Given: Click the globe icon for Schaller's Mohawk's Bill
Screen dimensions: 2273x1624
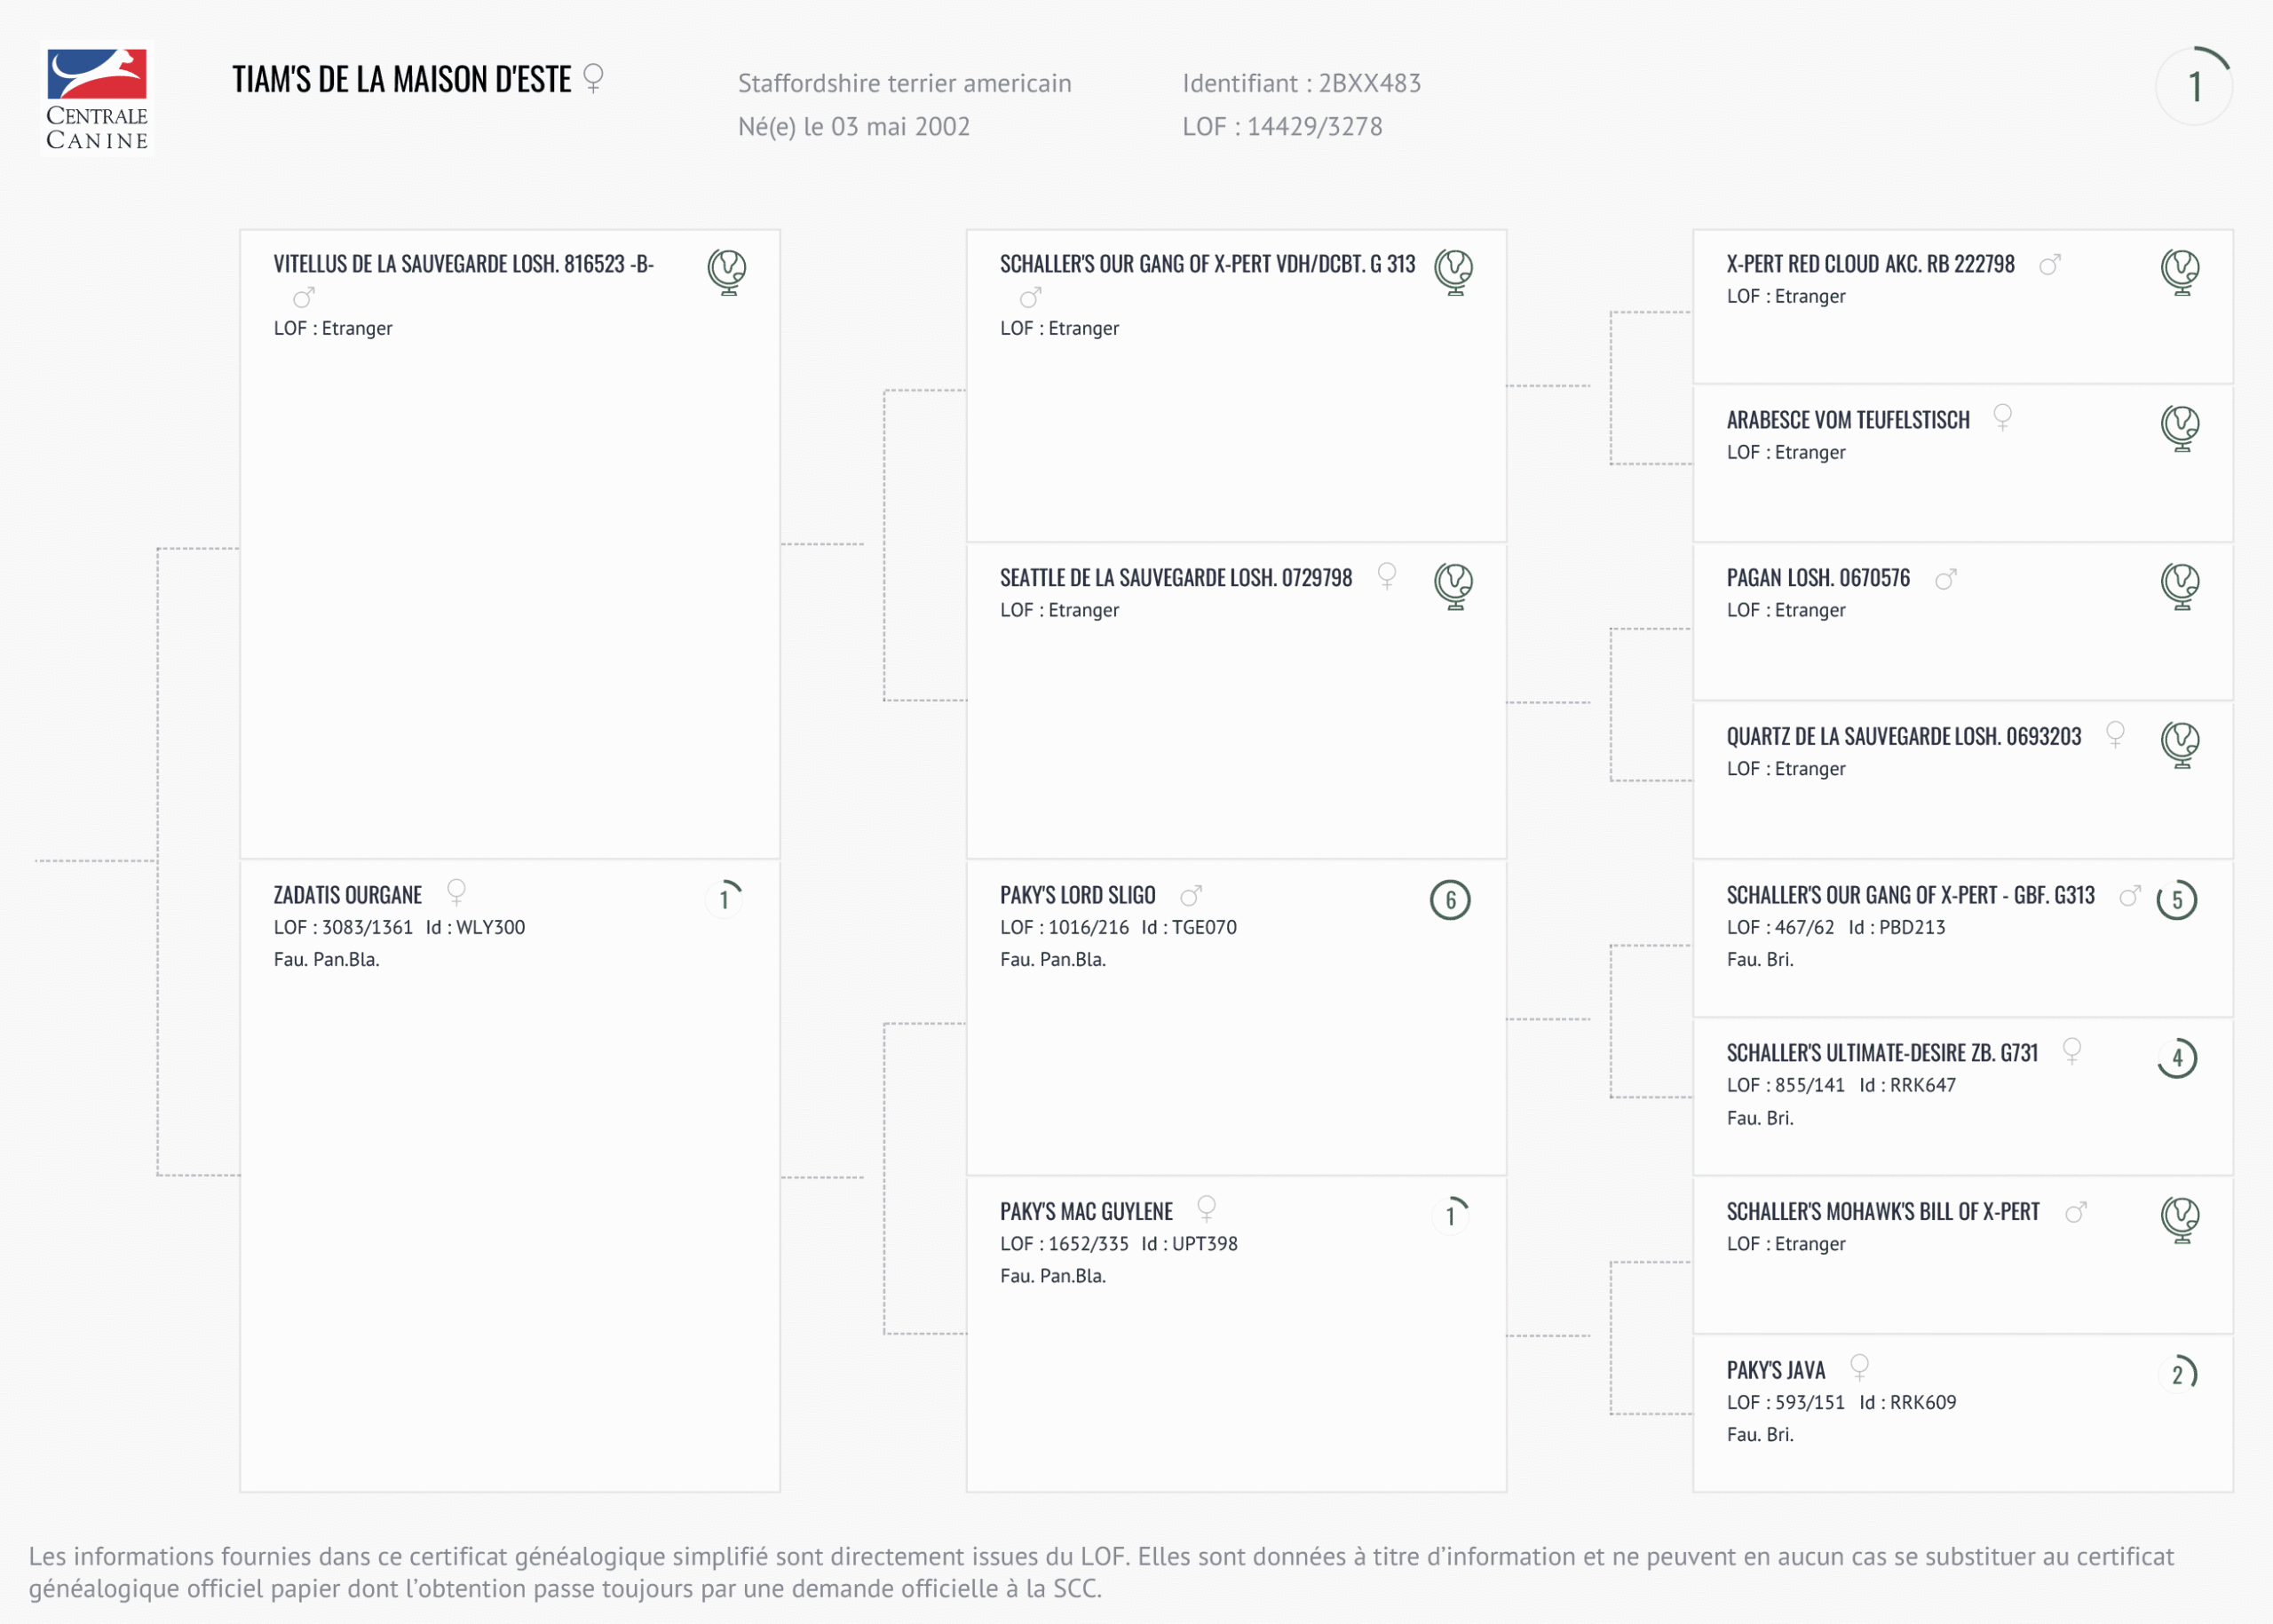Looking at the screenshot, I should coord(2180,1219).
